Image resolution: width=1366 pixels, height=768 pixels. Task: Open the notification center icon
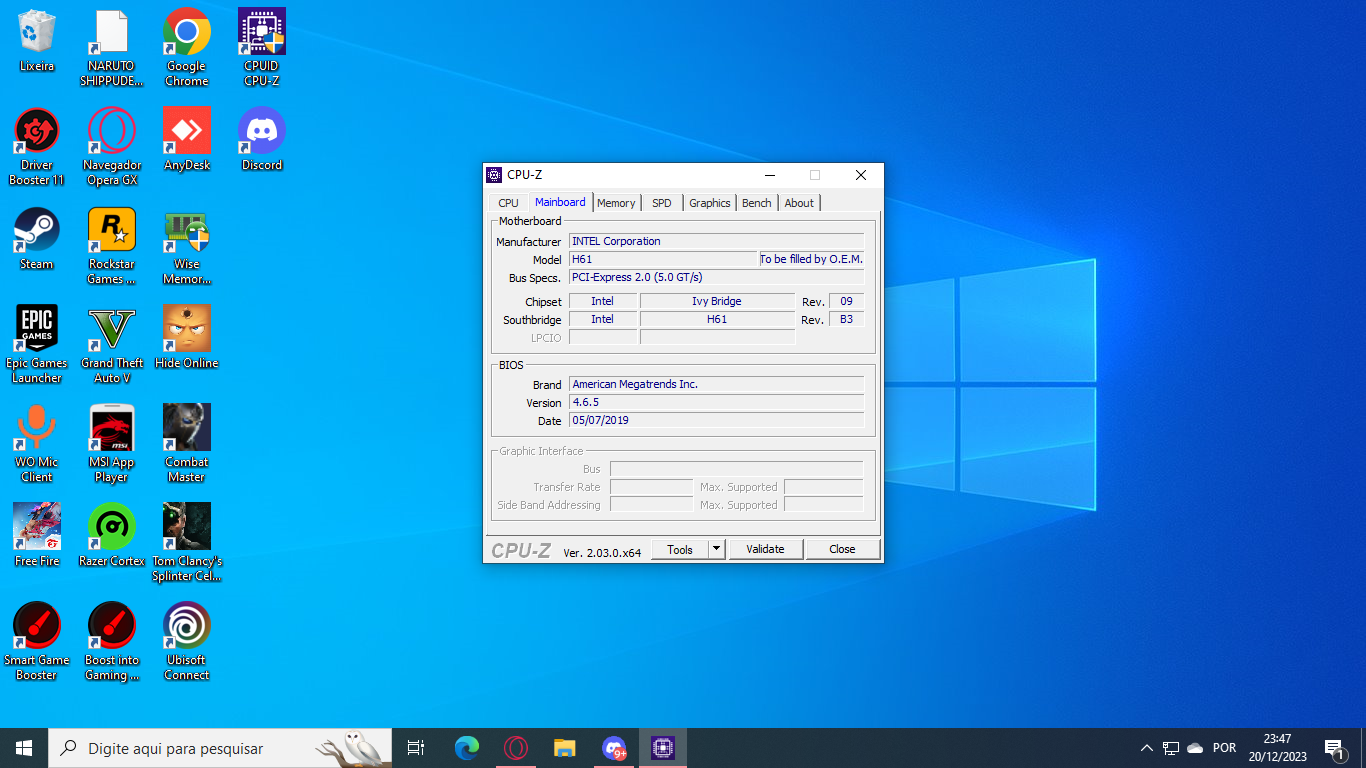point(1334,748)
